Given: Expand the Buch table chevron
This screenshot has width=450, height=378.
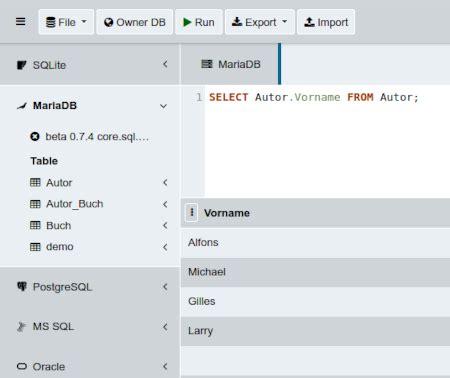Looking at the screenshot, I should coord(165,225).
